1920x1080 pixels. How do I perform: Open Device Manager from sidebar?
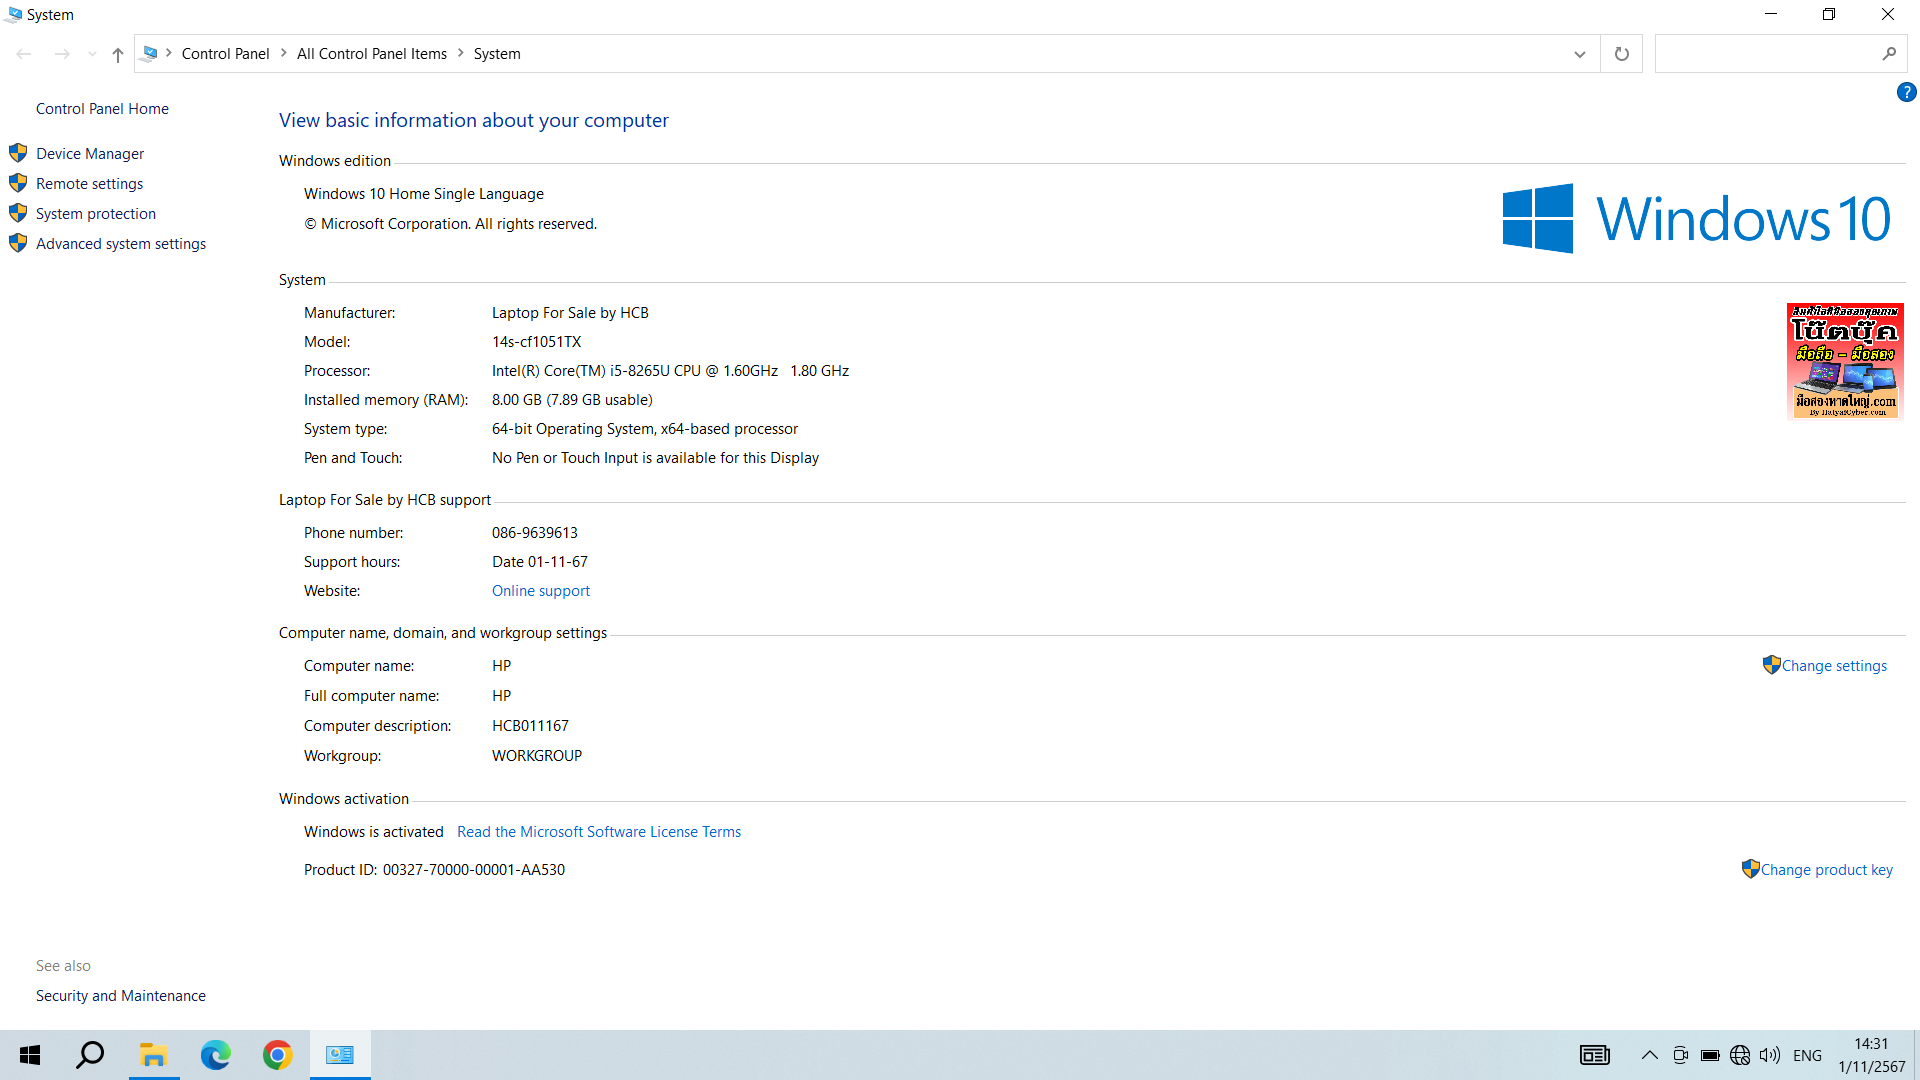pyautogui.click(x=90, y=153)
